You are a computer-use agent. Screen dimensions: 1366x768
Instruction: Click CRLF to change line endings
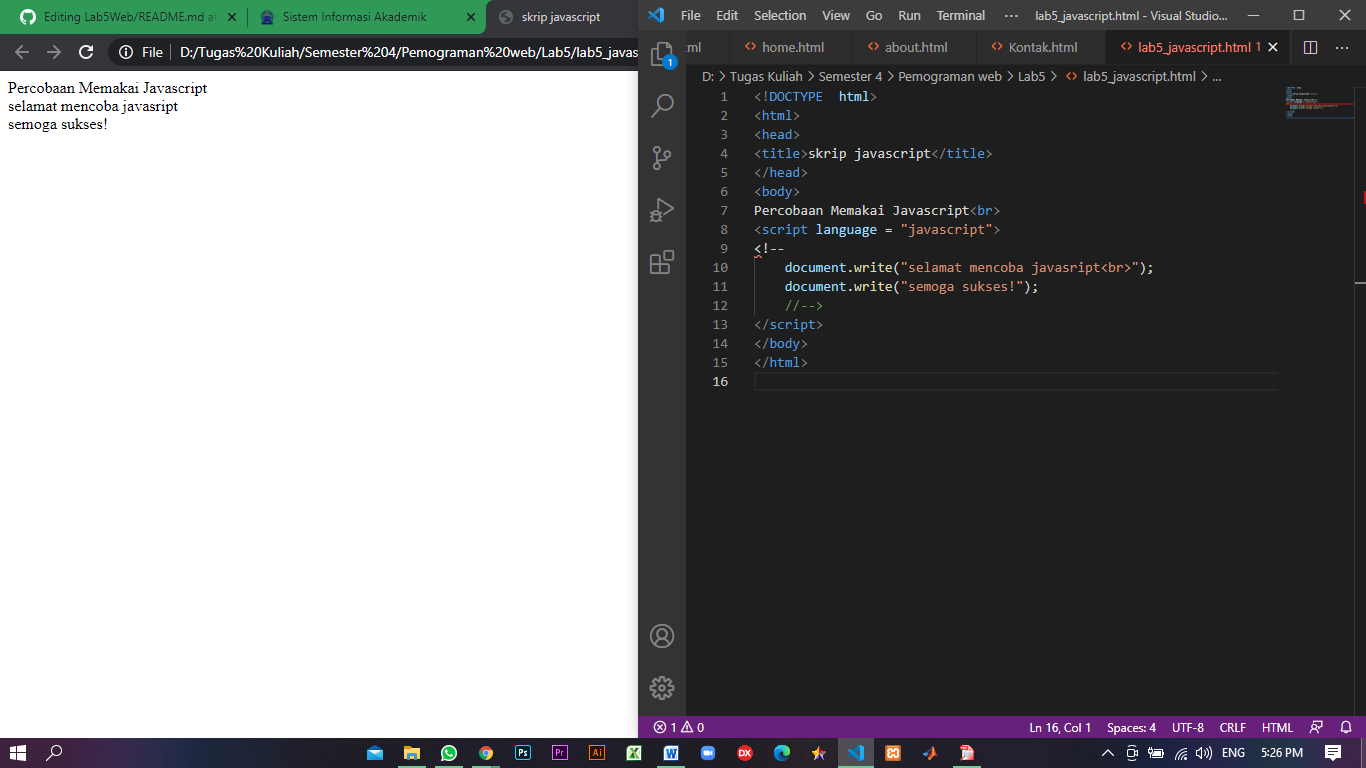tap(1232, 727)
